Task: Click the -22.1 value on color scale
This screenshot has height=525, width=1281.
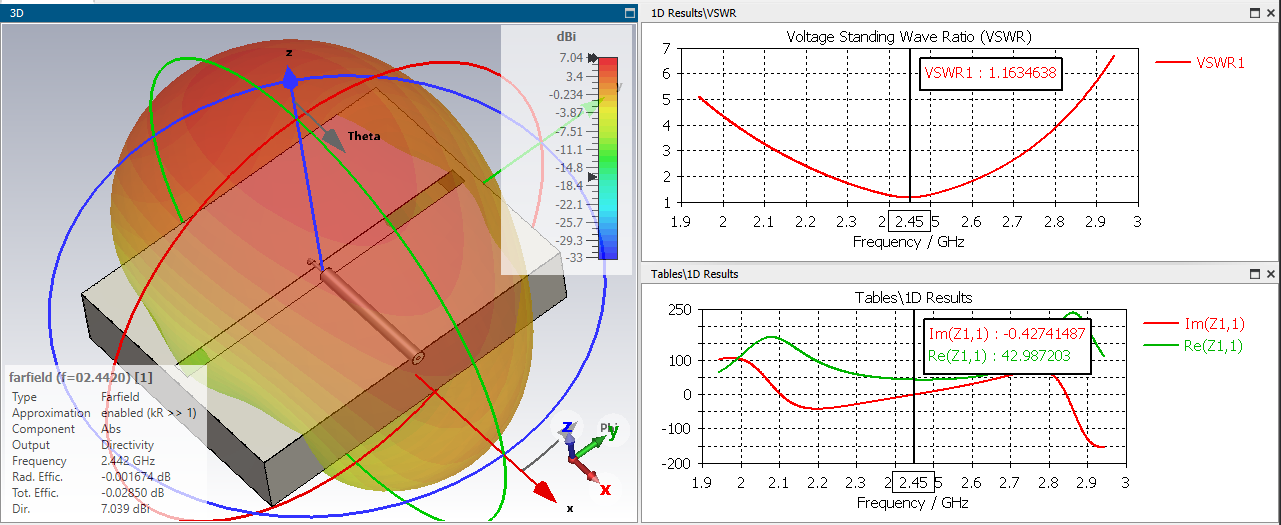Action: 569,204
